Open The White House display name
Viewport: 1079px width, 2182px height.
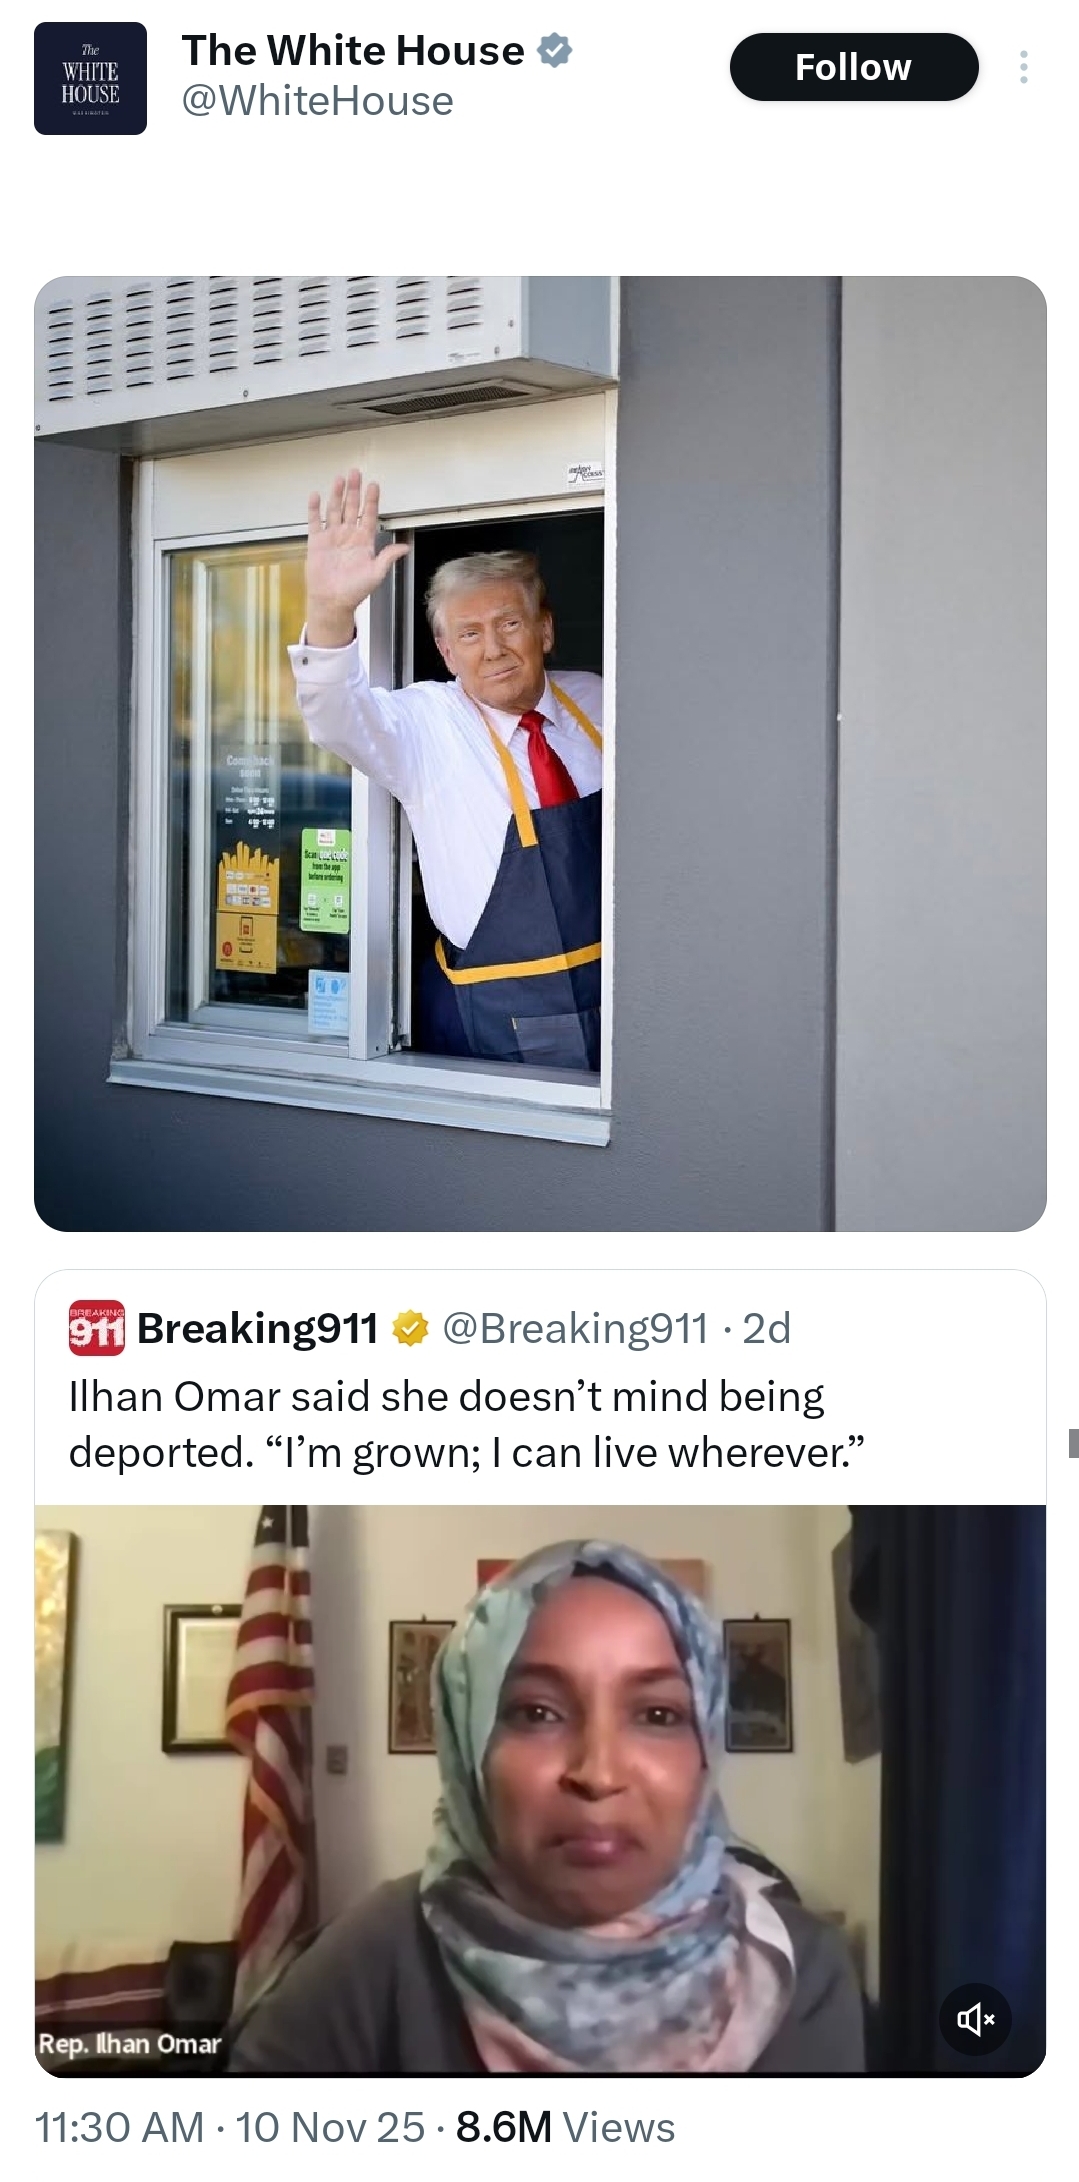(353, 50)
